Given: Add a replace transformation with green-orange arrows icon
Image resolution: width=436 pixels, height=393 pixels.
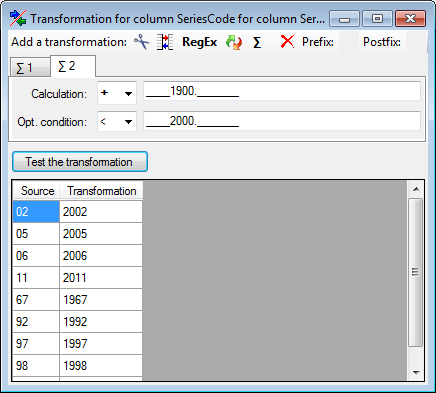Looking at the screenshot, I should pyautogui.click(x=234, y=42).
